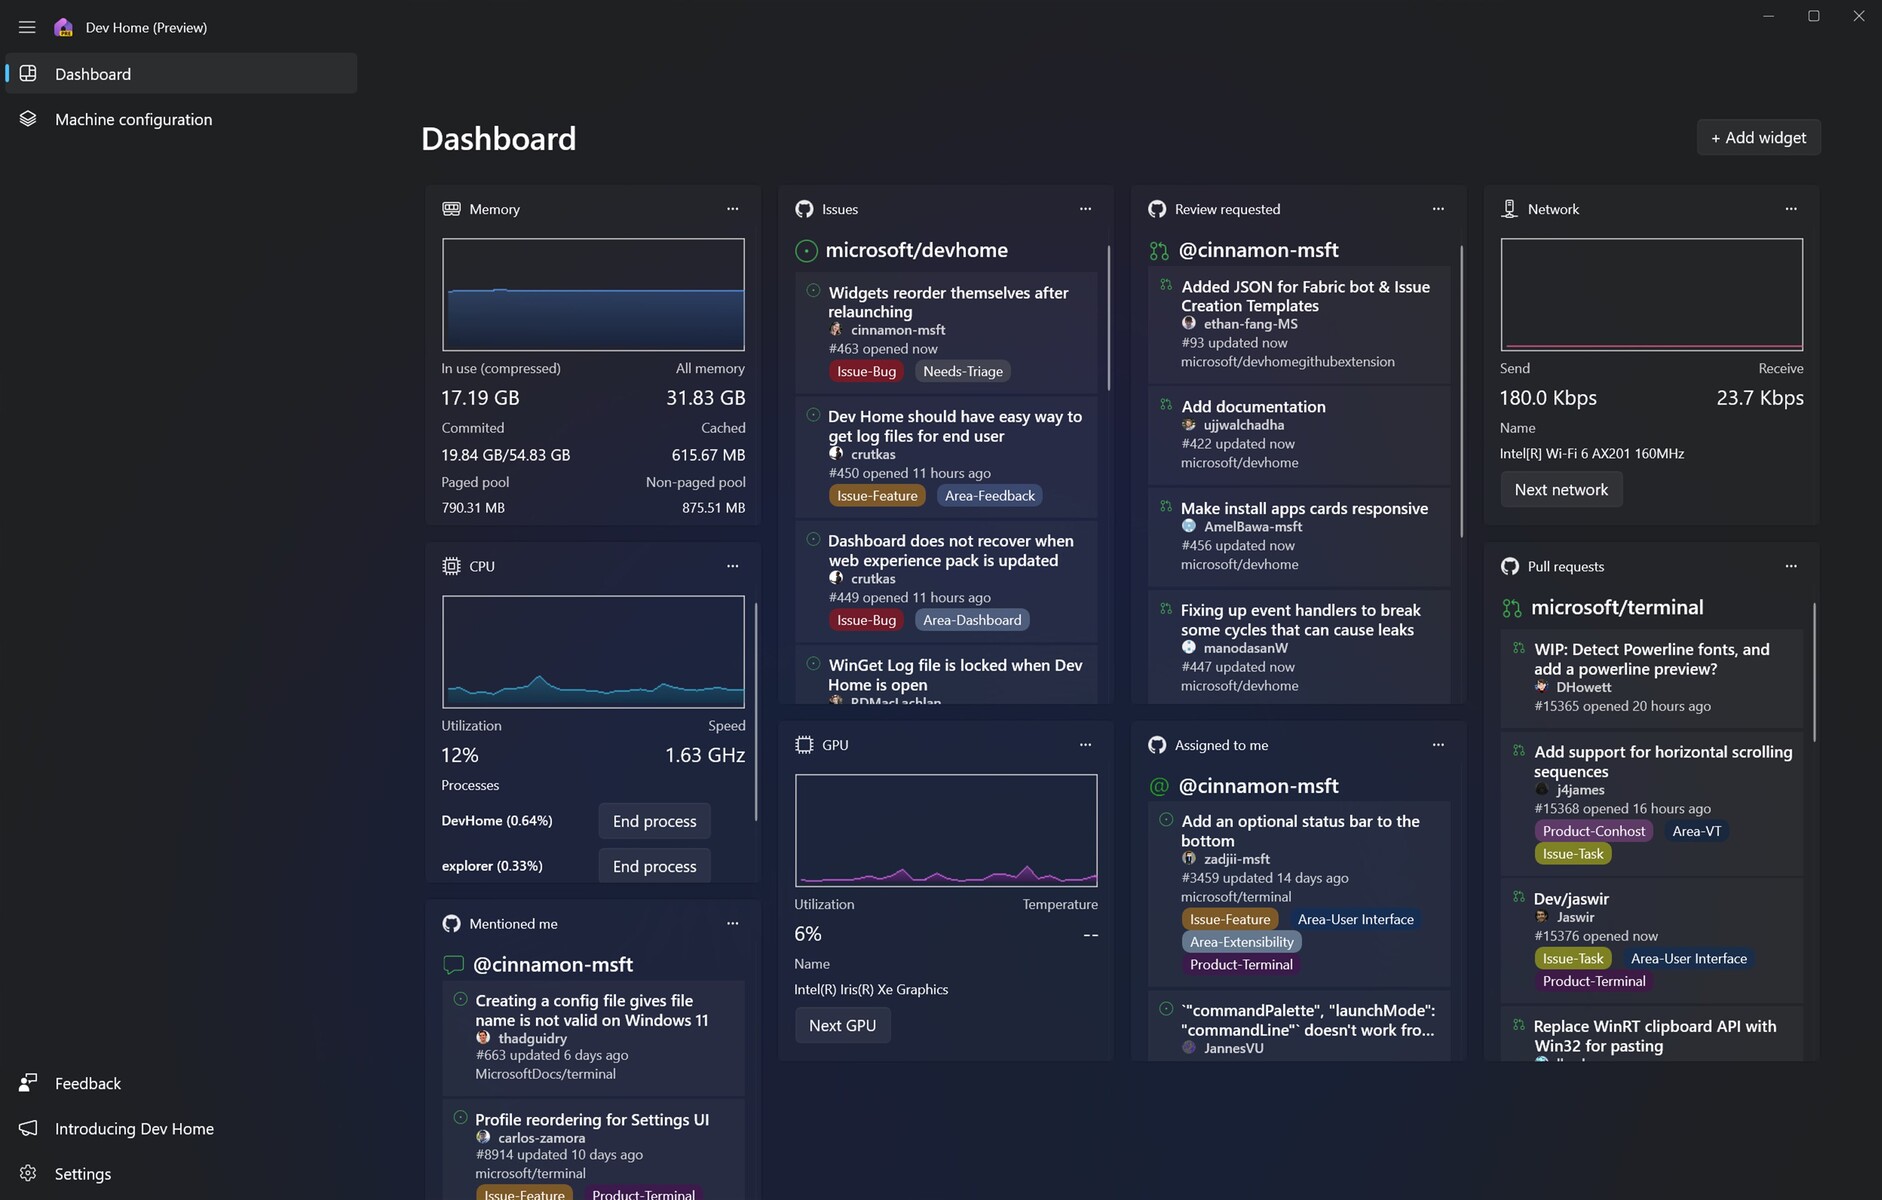End the DevHome process
The height and width of the screenshot is (1200, 1882).
coord(653,820)
